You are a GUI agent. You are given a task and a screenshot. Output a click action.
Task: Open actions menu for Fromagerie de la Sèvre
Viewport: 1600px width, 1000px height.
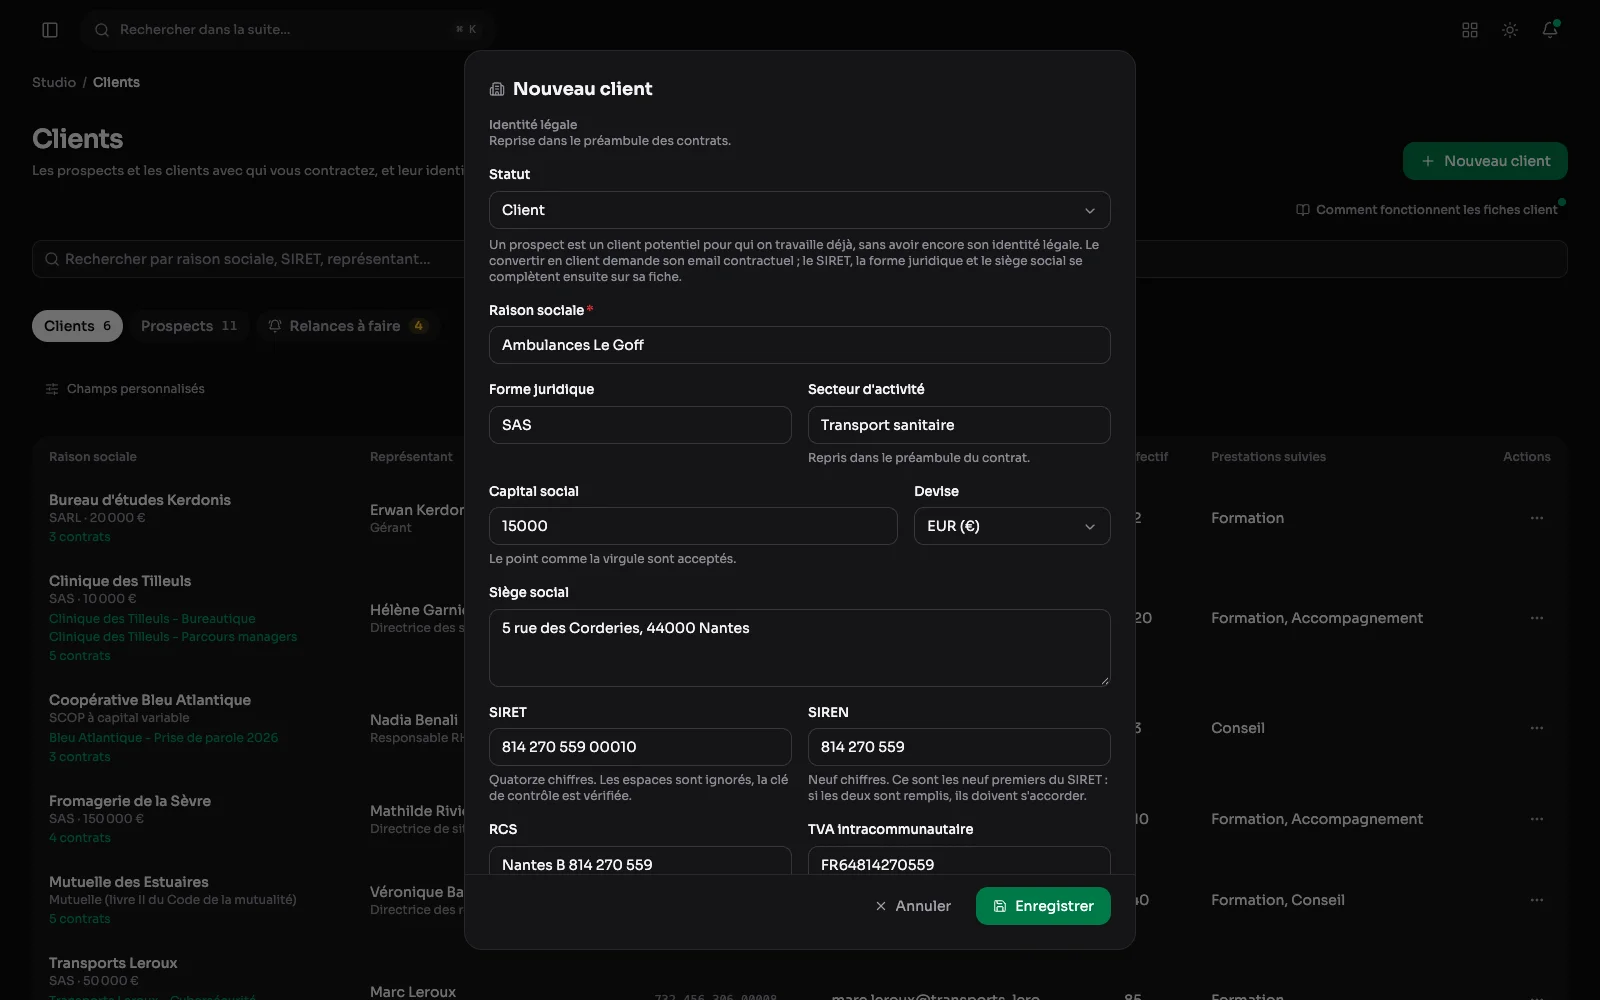(1537, 819)
